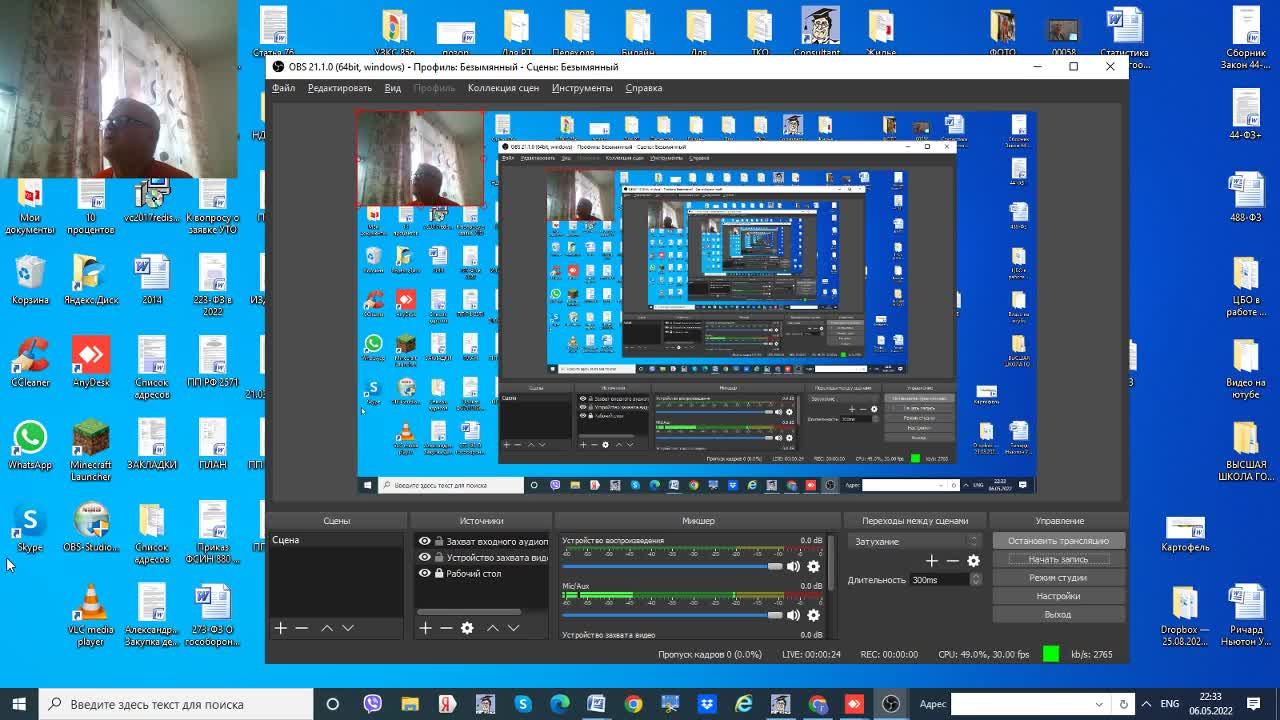Remove the scene transition with the minus icon
Screen dimensions: 1280x720
(x=952, y=561)
